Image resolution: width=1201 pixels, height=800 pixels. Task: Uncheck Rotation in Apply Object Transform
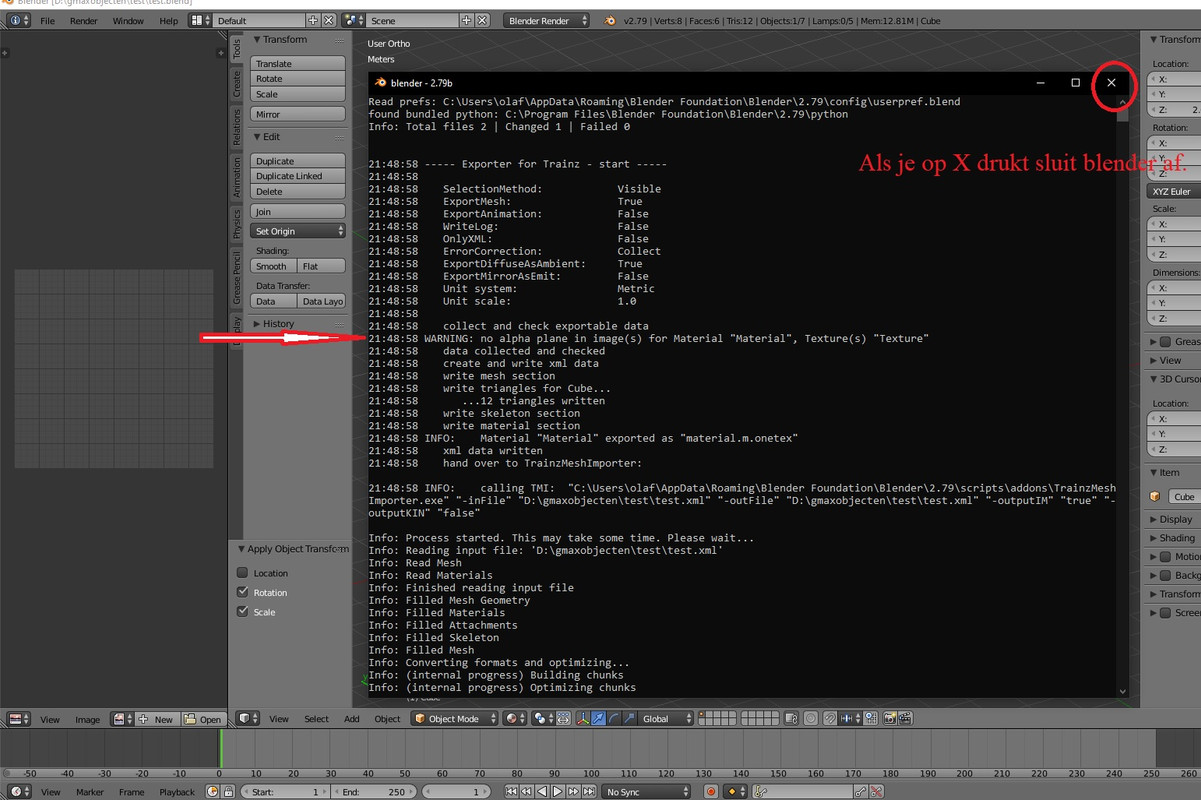242,592
